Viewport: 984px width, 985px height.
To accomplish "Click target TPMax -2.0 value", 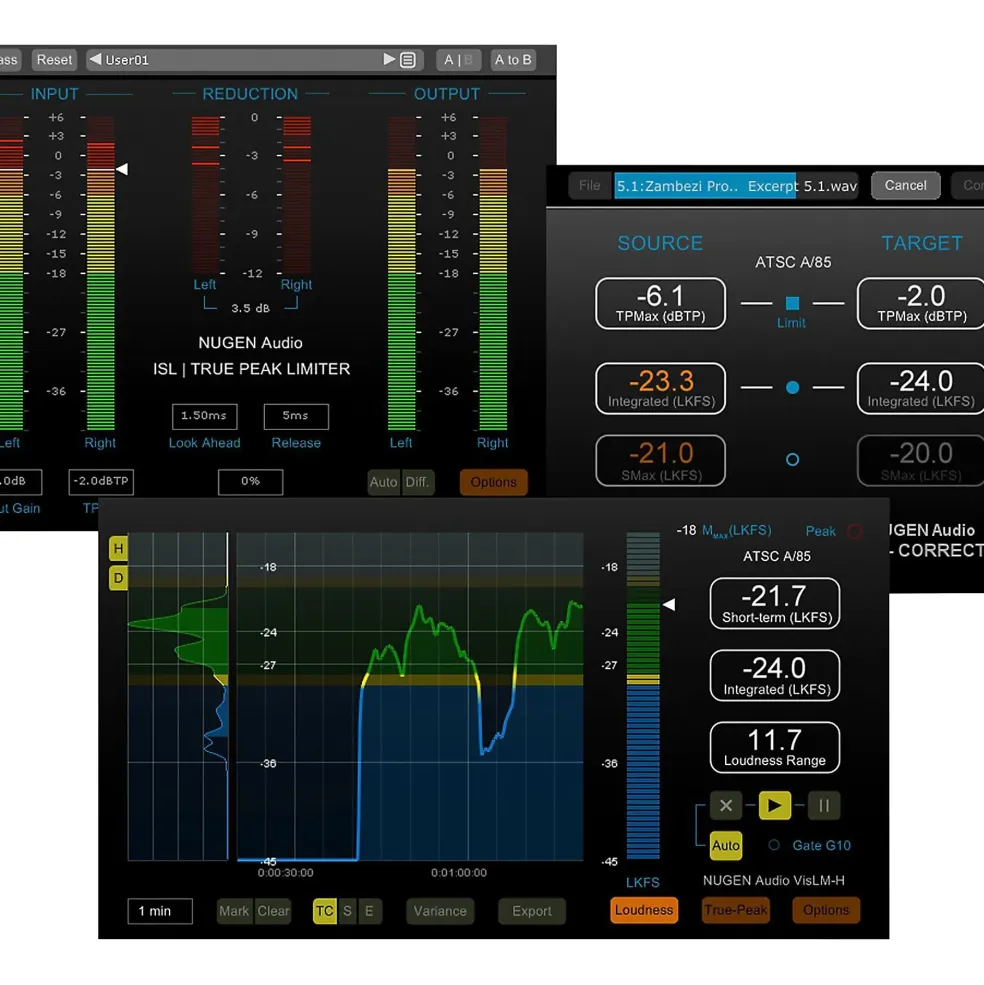I will tap(921, 303).
